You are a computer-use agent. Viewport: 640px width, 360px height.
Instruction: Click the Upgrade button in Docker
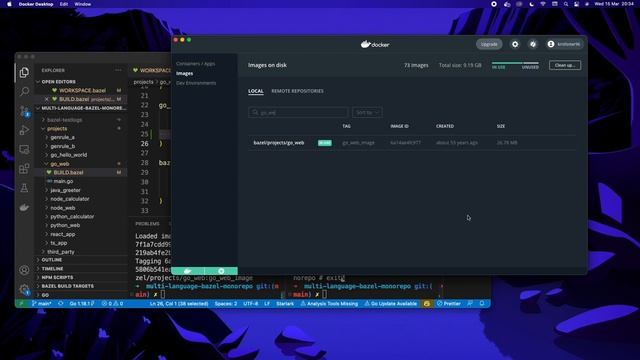[489, 44]
